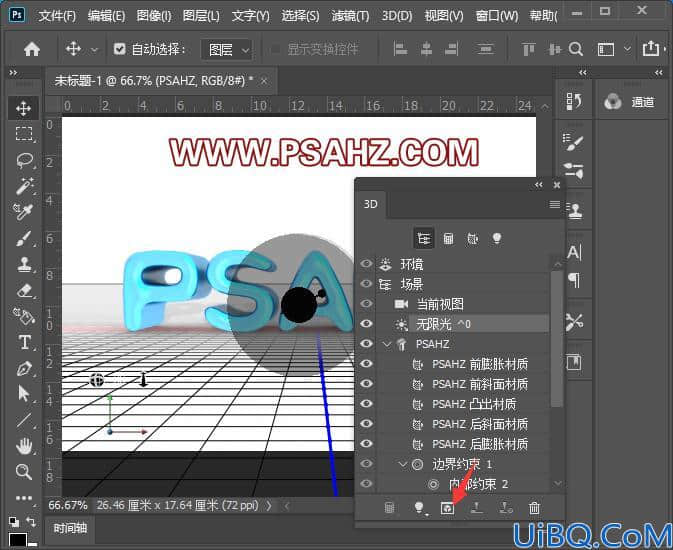Select the Eraser tool
Viewport: 673px width, 550px height.
[24, 291]
